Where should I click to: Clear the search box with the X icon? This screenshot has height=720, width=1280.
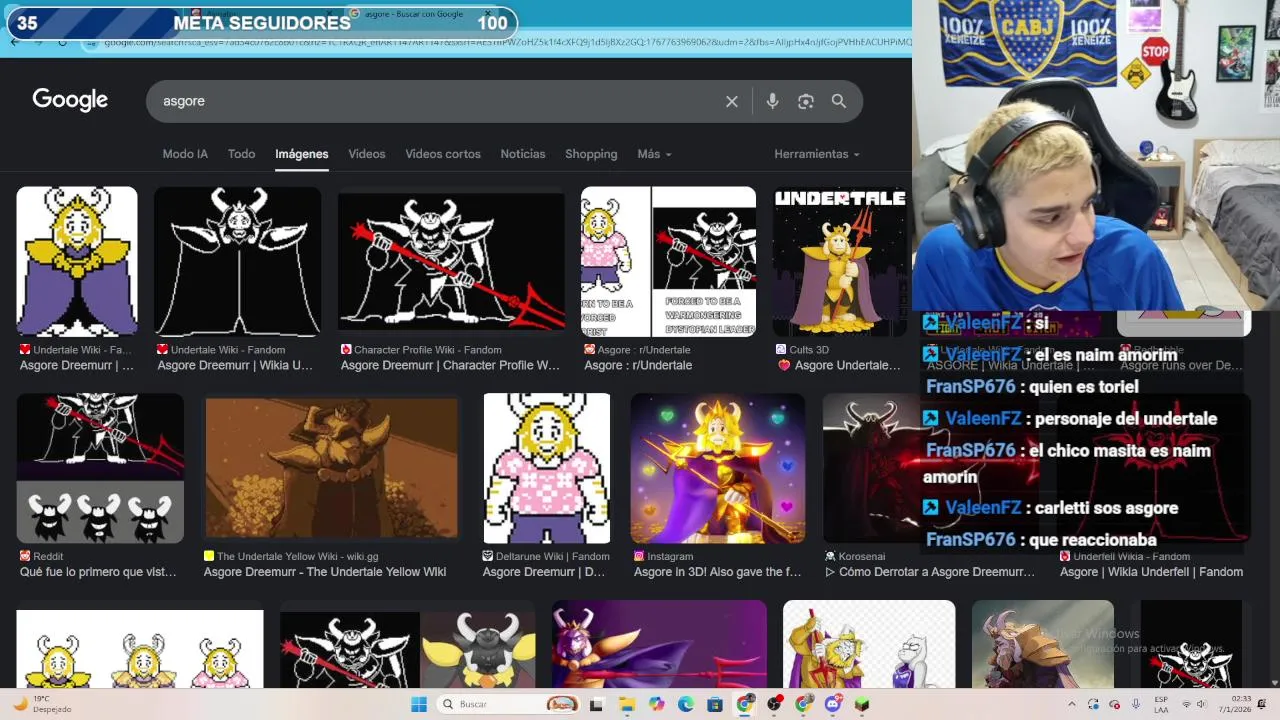(x=732, y=101)
